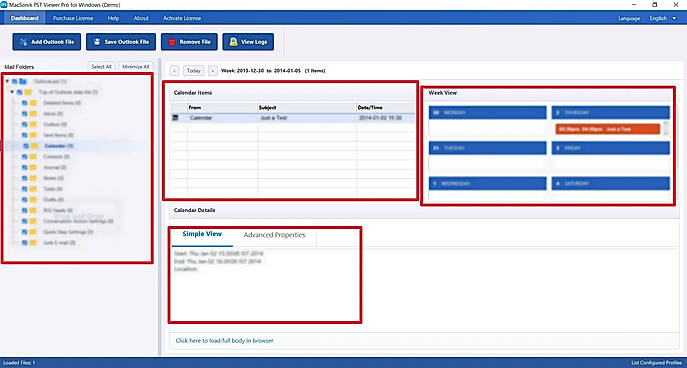Open the About menu
The image size is (687, 368).
(x=141, y=18)
